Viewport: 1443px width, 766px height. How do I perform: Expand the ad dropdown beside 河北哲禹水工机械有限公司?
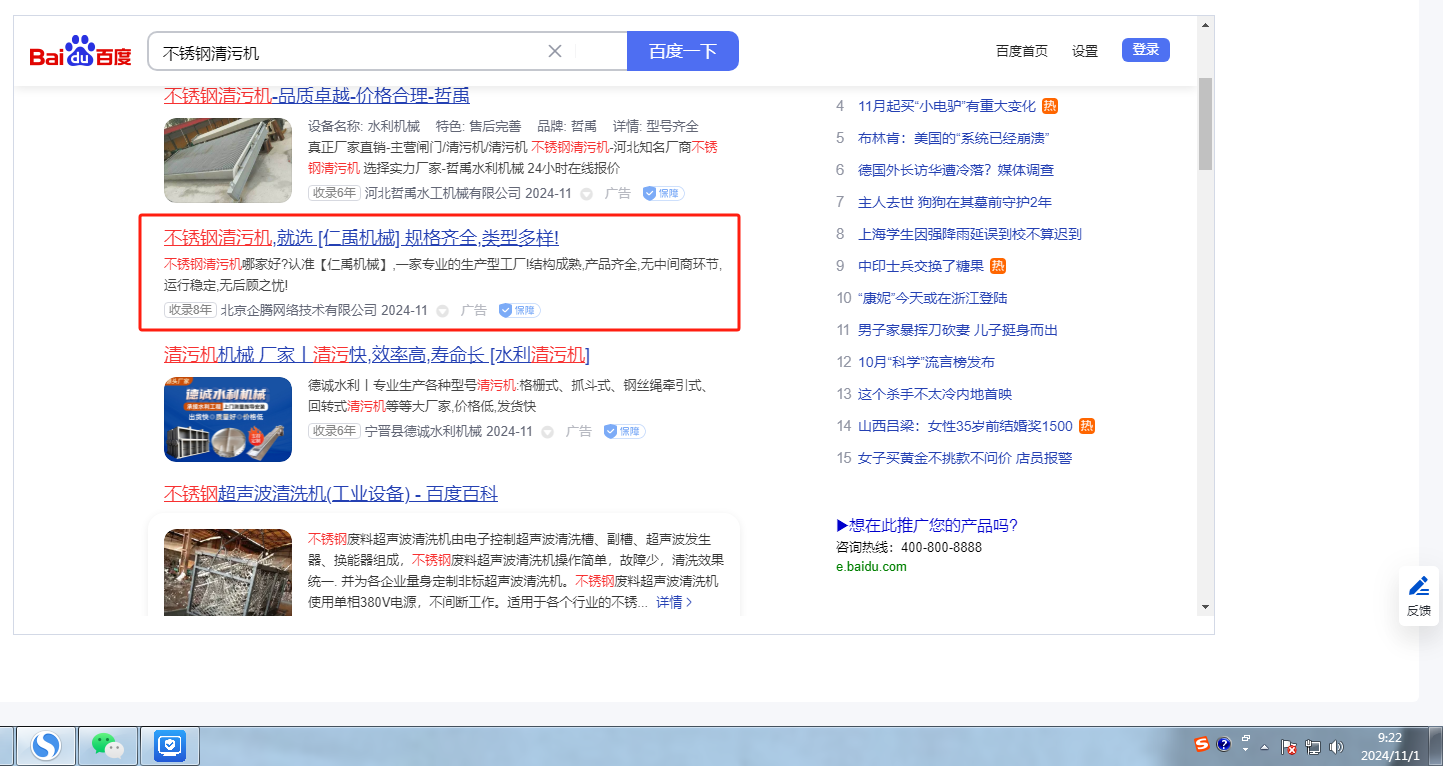click(x=587, y=194)
